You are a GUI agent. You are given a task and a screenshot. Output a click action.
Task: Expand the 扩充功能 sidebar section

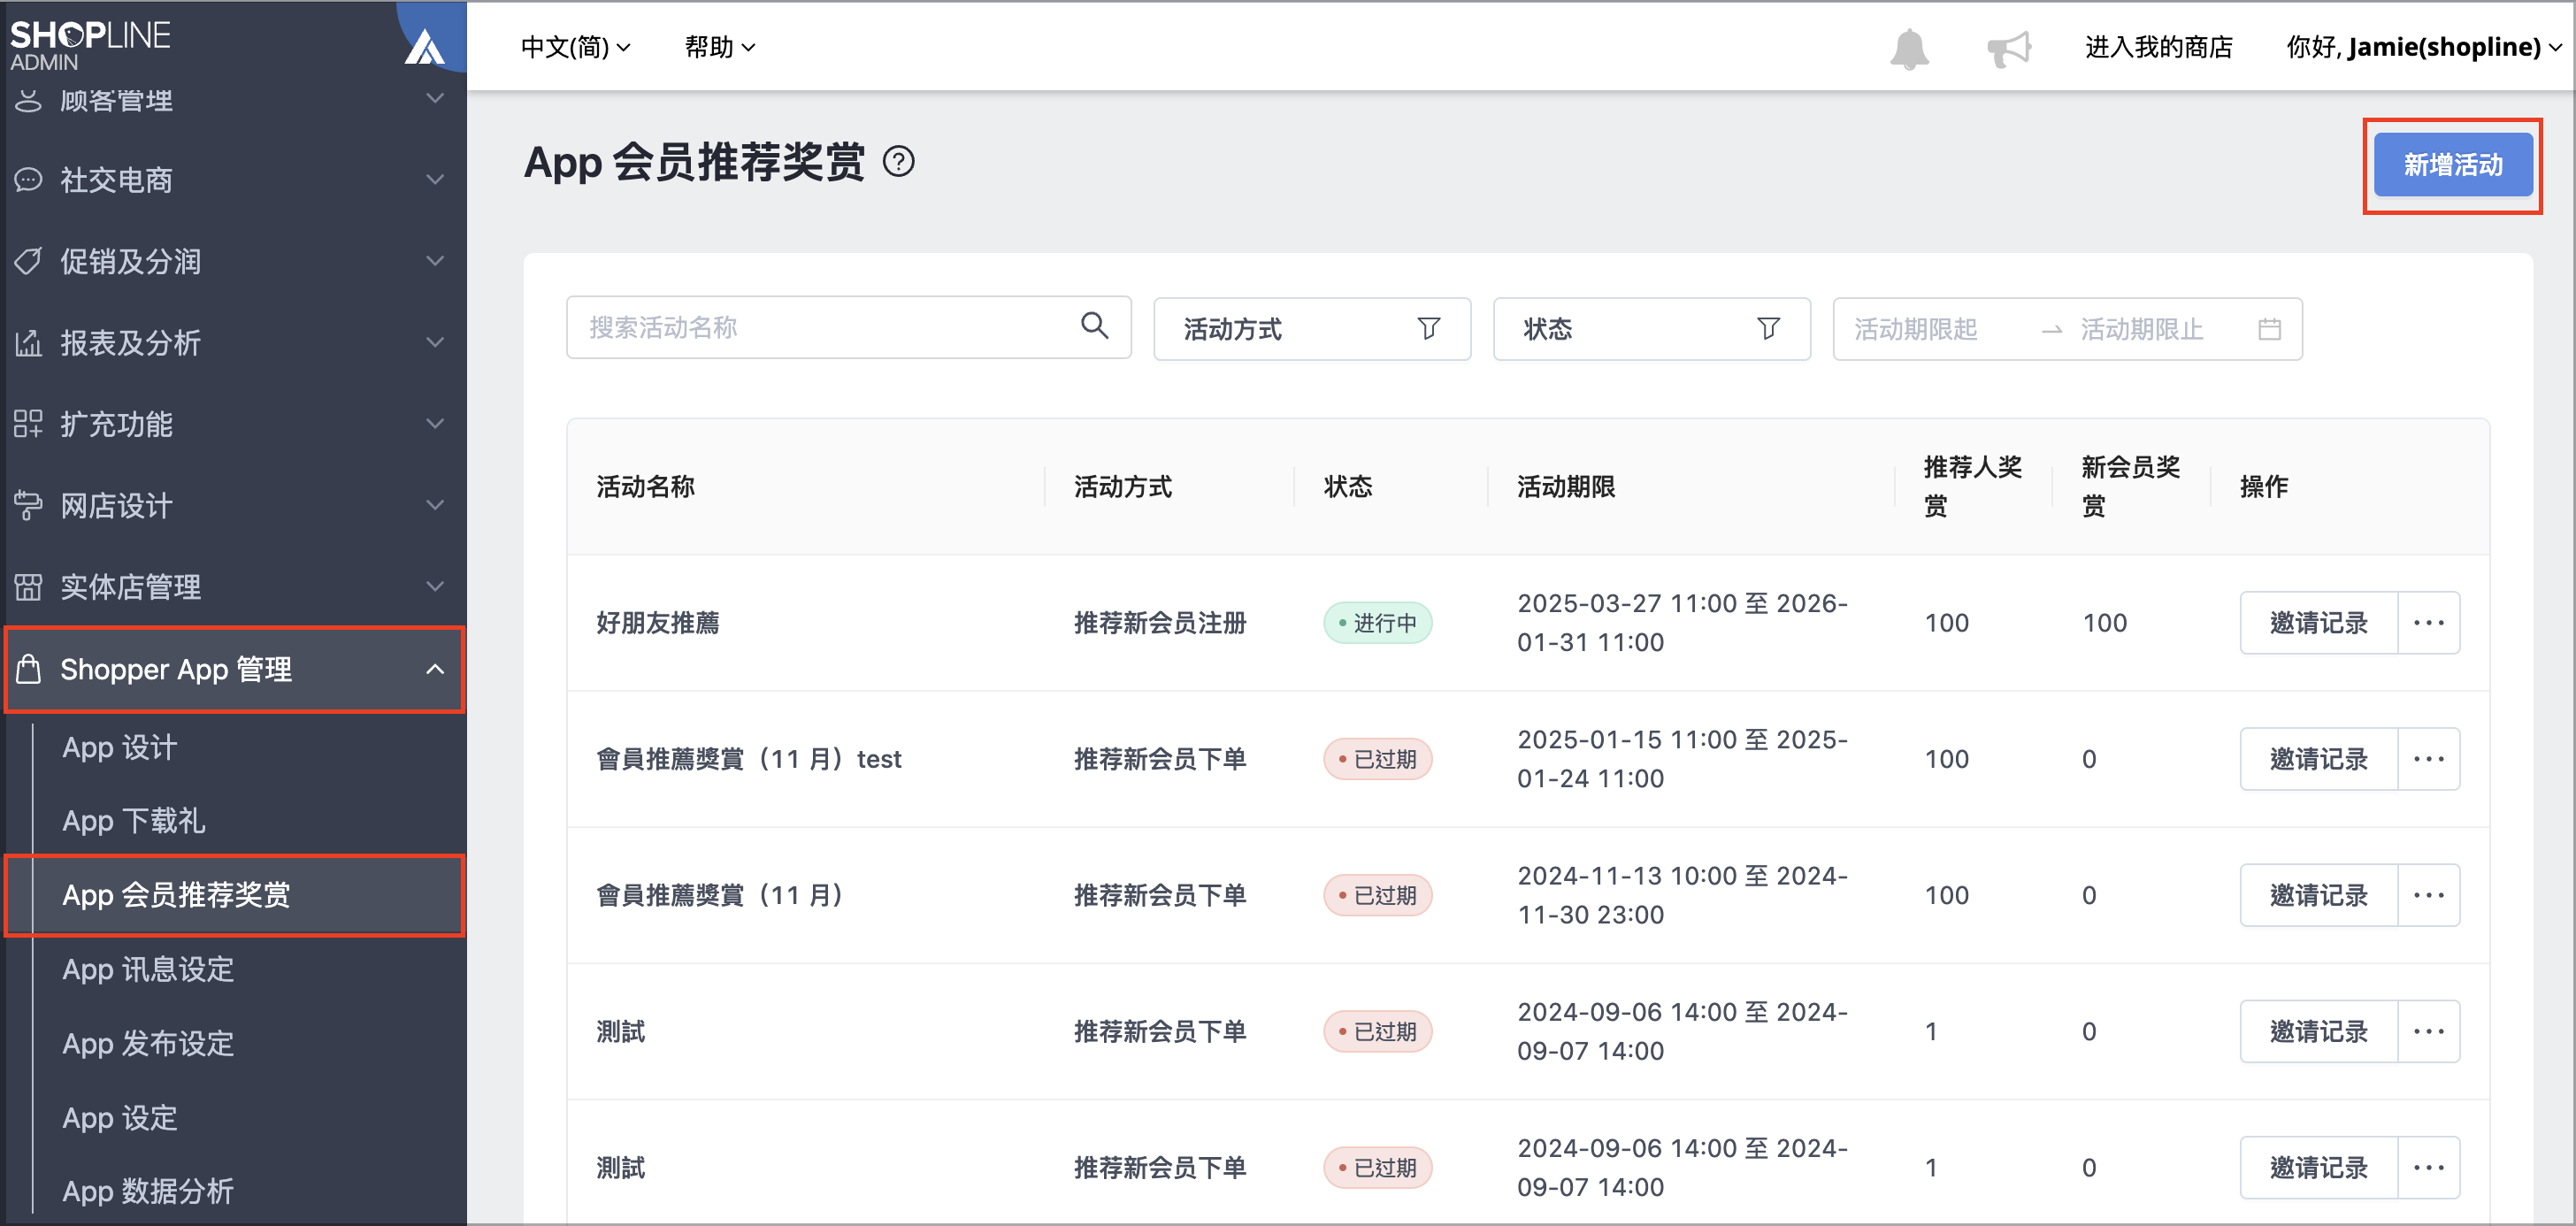434,424
